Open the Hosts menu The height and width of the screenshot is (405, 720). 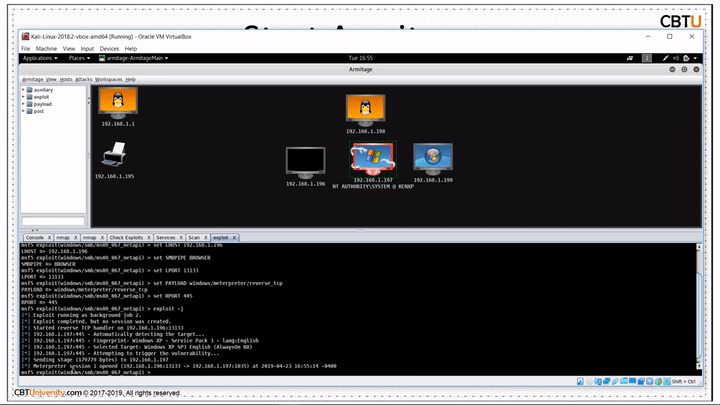[x=66, y=79]
